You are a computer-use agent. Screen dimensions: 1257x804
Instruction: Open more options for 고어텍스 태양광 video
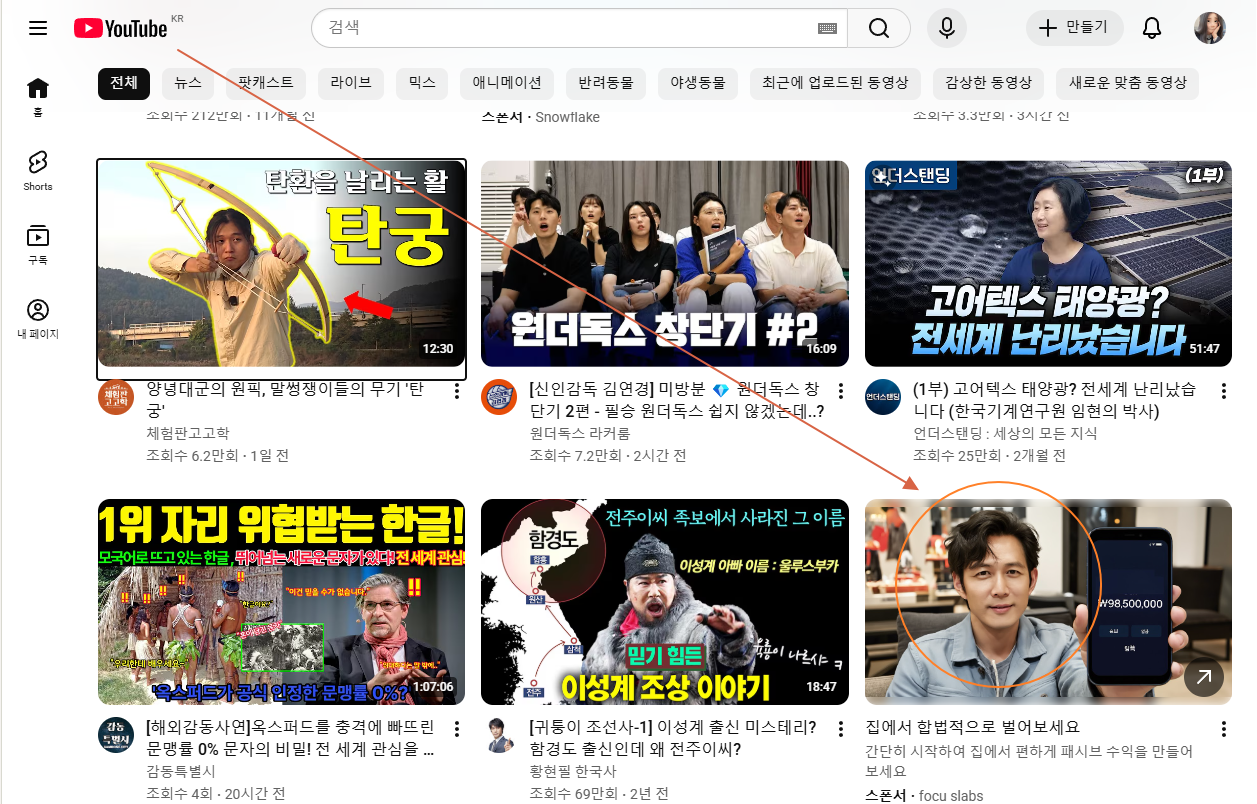click(1224, 391)
